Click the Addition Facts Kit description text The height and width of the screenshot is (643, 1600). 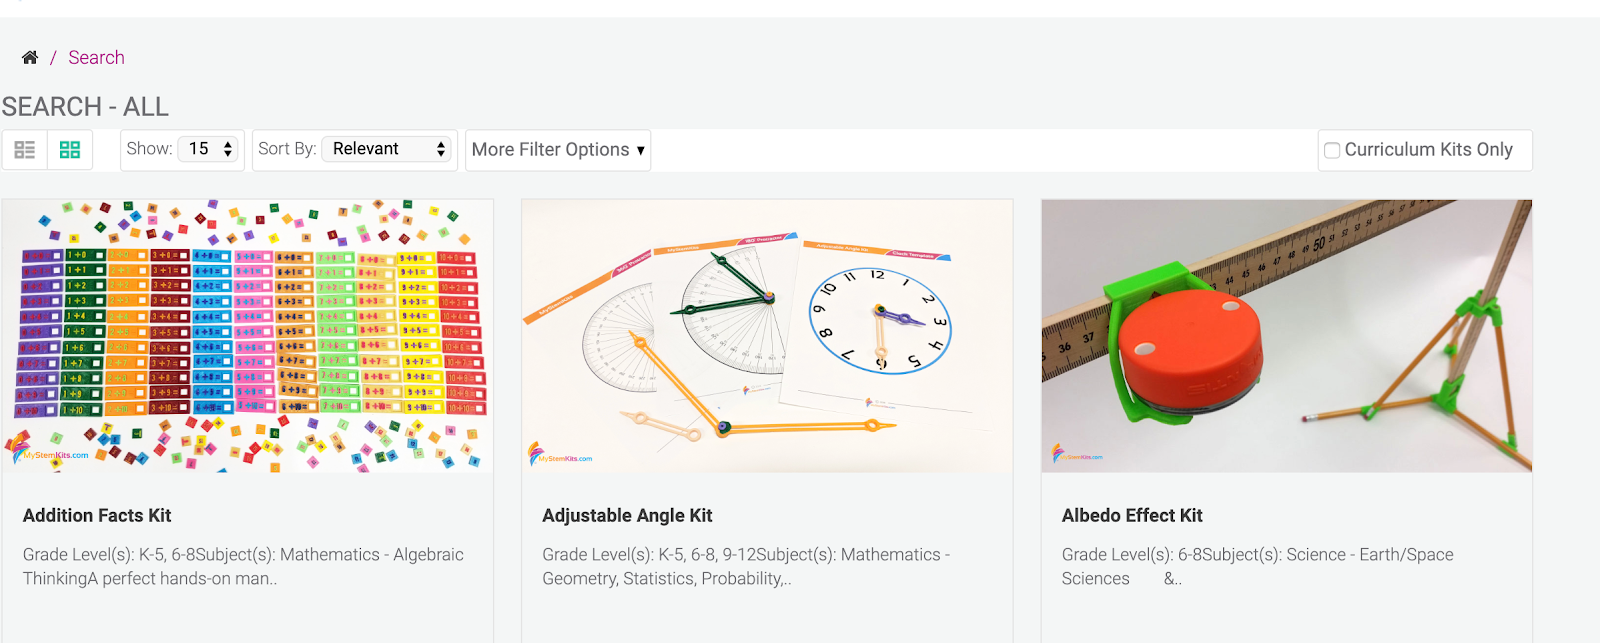(x=243, y=566)
